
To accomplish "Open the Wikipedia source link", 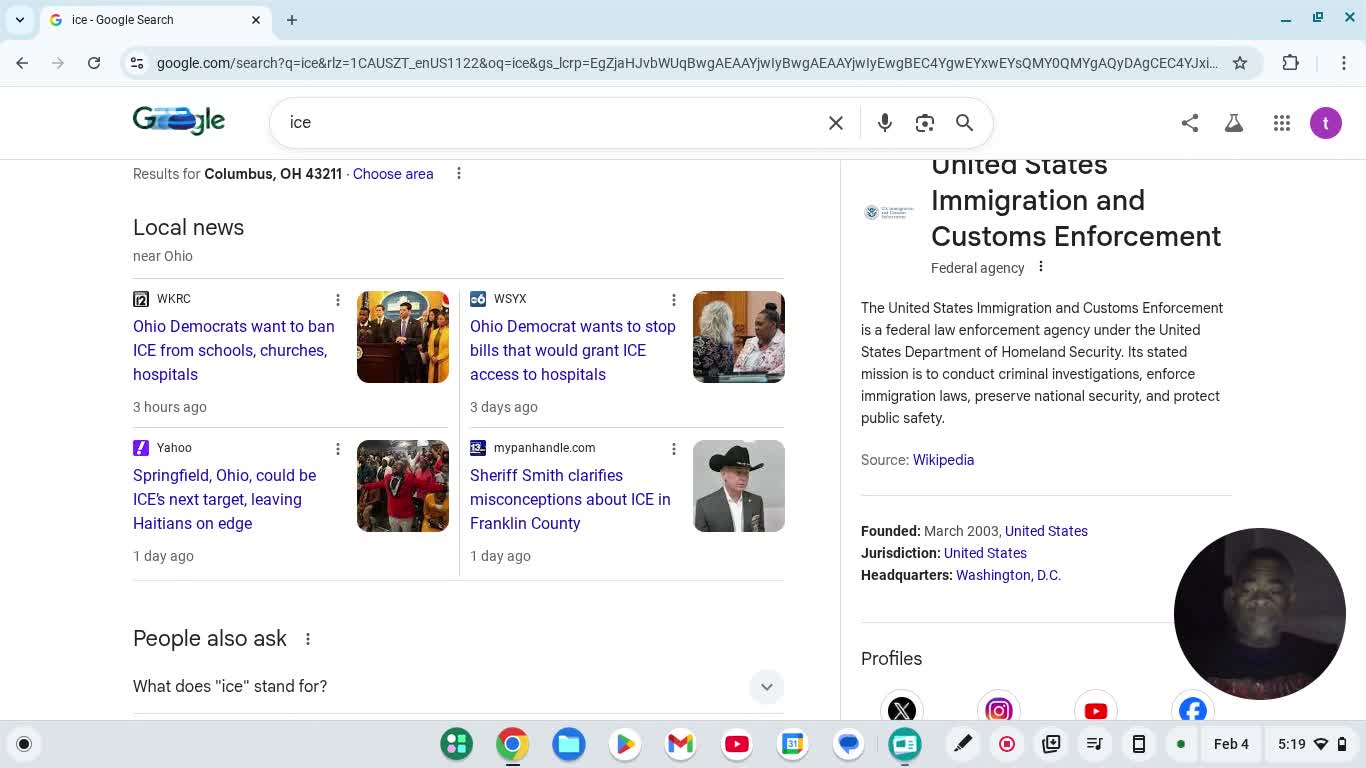I will 943,460.
